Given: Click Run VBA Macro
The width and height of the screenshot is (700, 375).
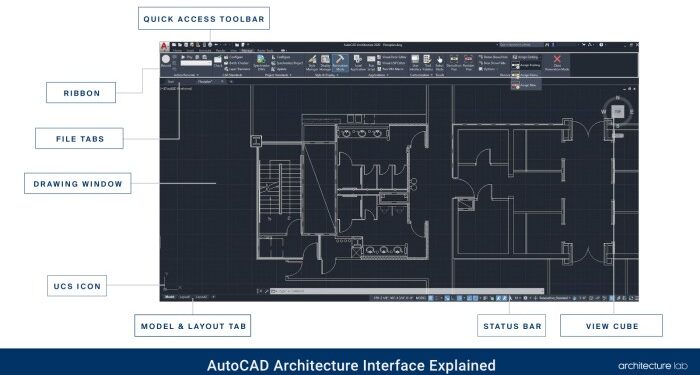Looking at the screenshot, I should [x=391, y=69].
